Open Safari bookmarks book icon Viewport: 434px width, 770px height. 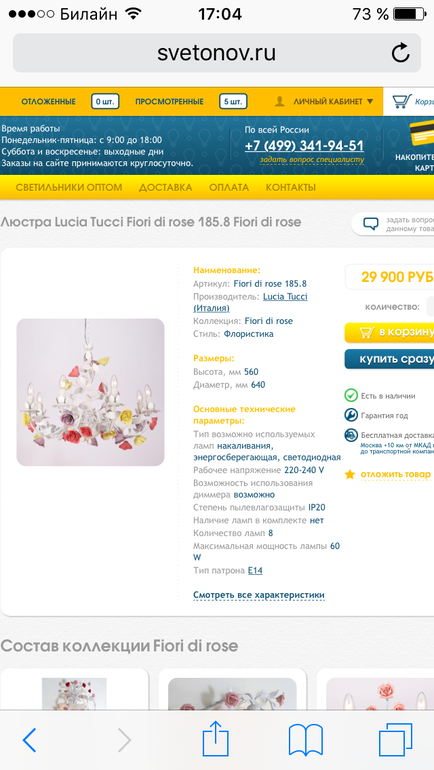pos(306,740)
